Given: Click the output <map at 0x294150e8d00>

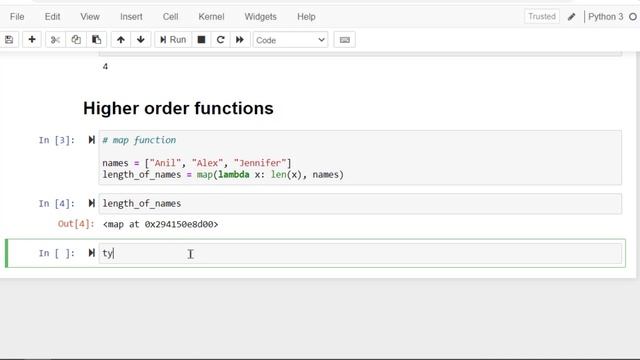Looking at the screenshot, I should pos(160,224).
